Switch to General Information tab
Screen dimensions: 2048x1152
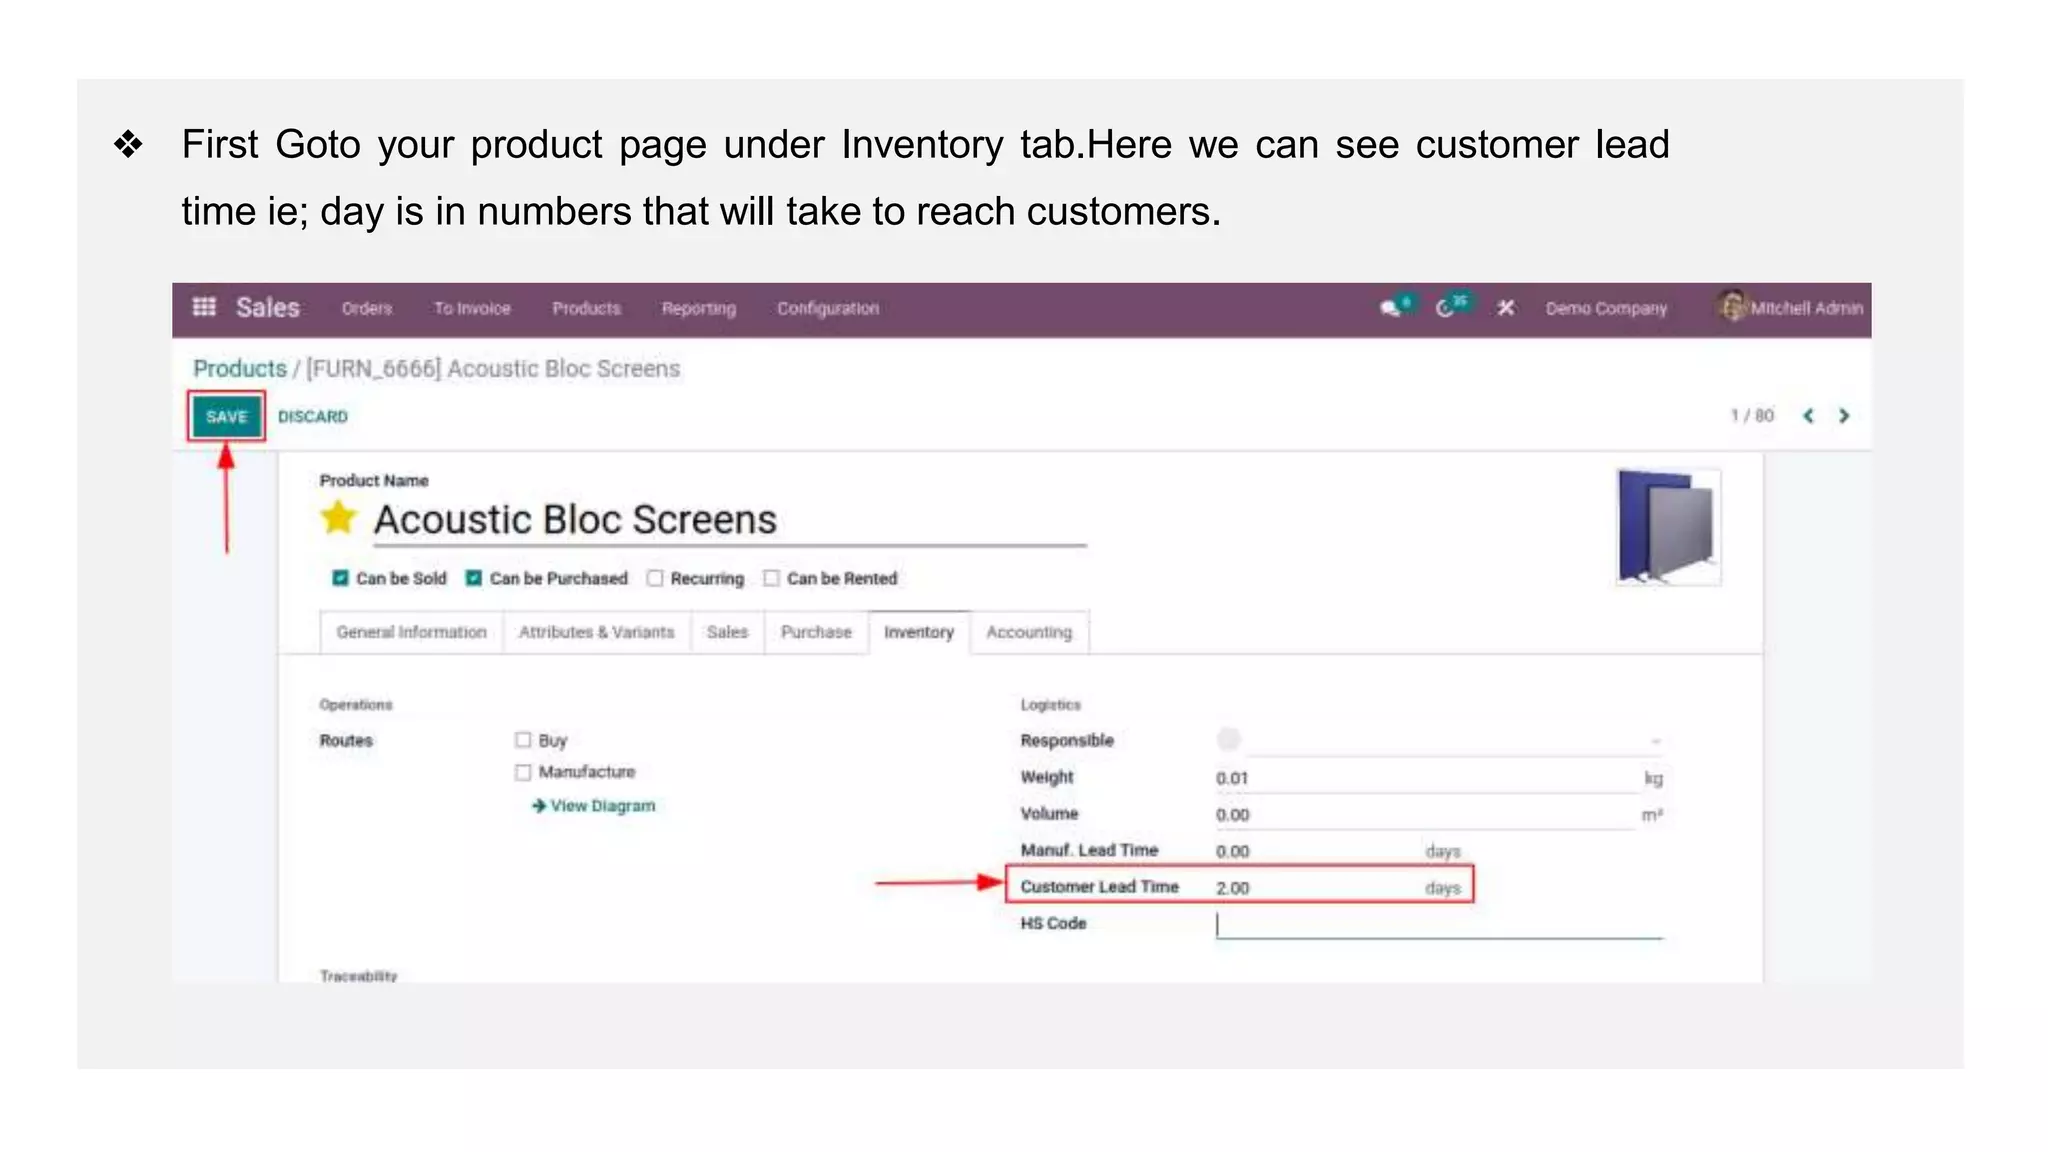pyautogui.click(x=411, y=632)
